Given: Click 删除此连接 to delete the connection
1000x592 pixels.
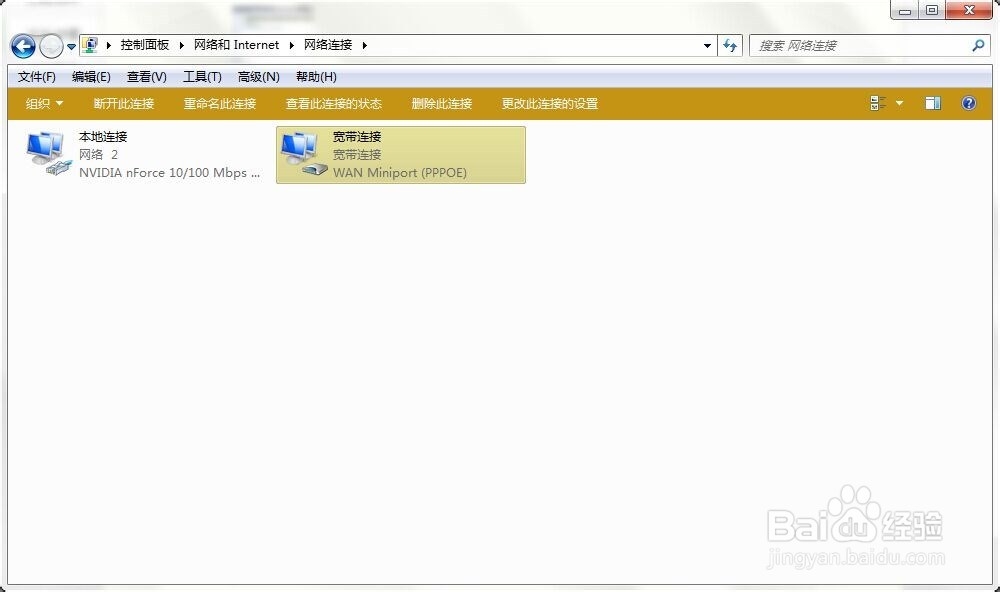Looking at the screenshot, I should 442,103.
